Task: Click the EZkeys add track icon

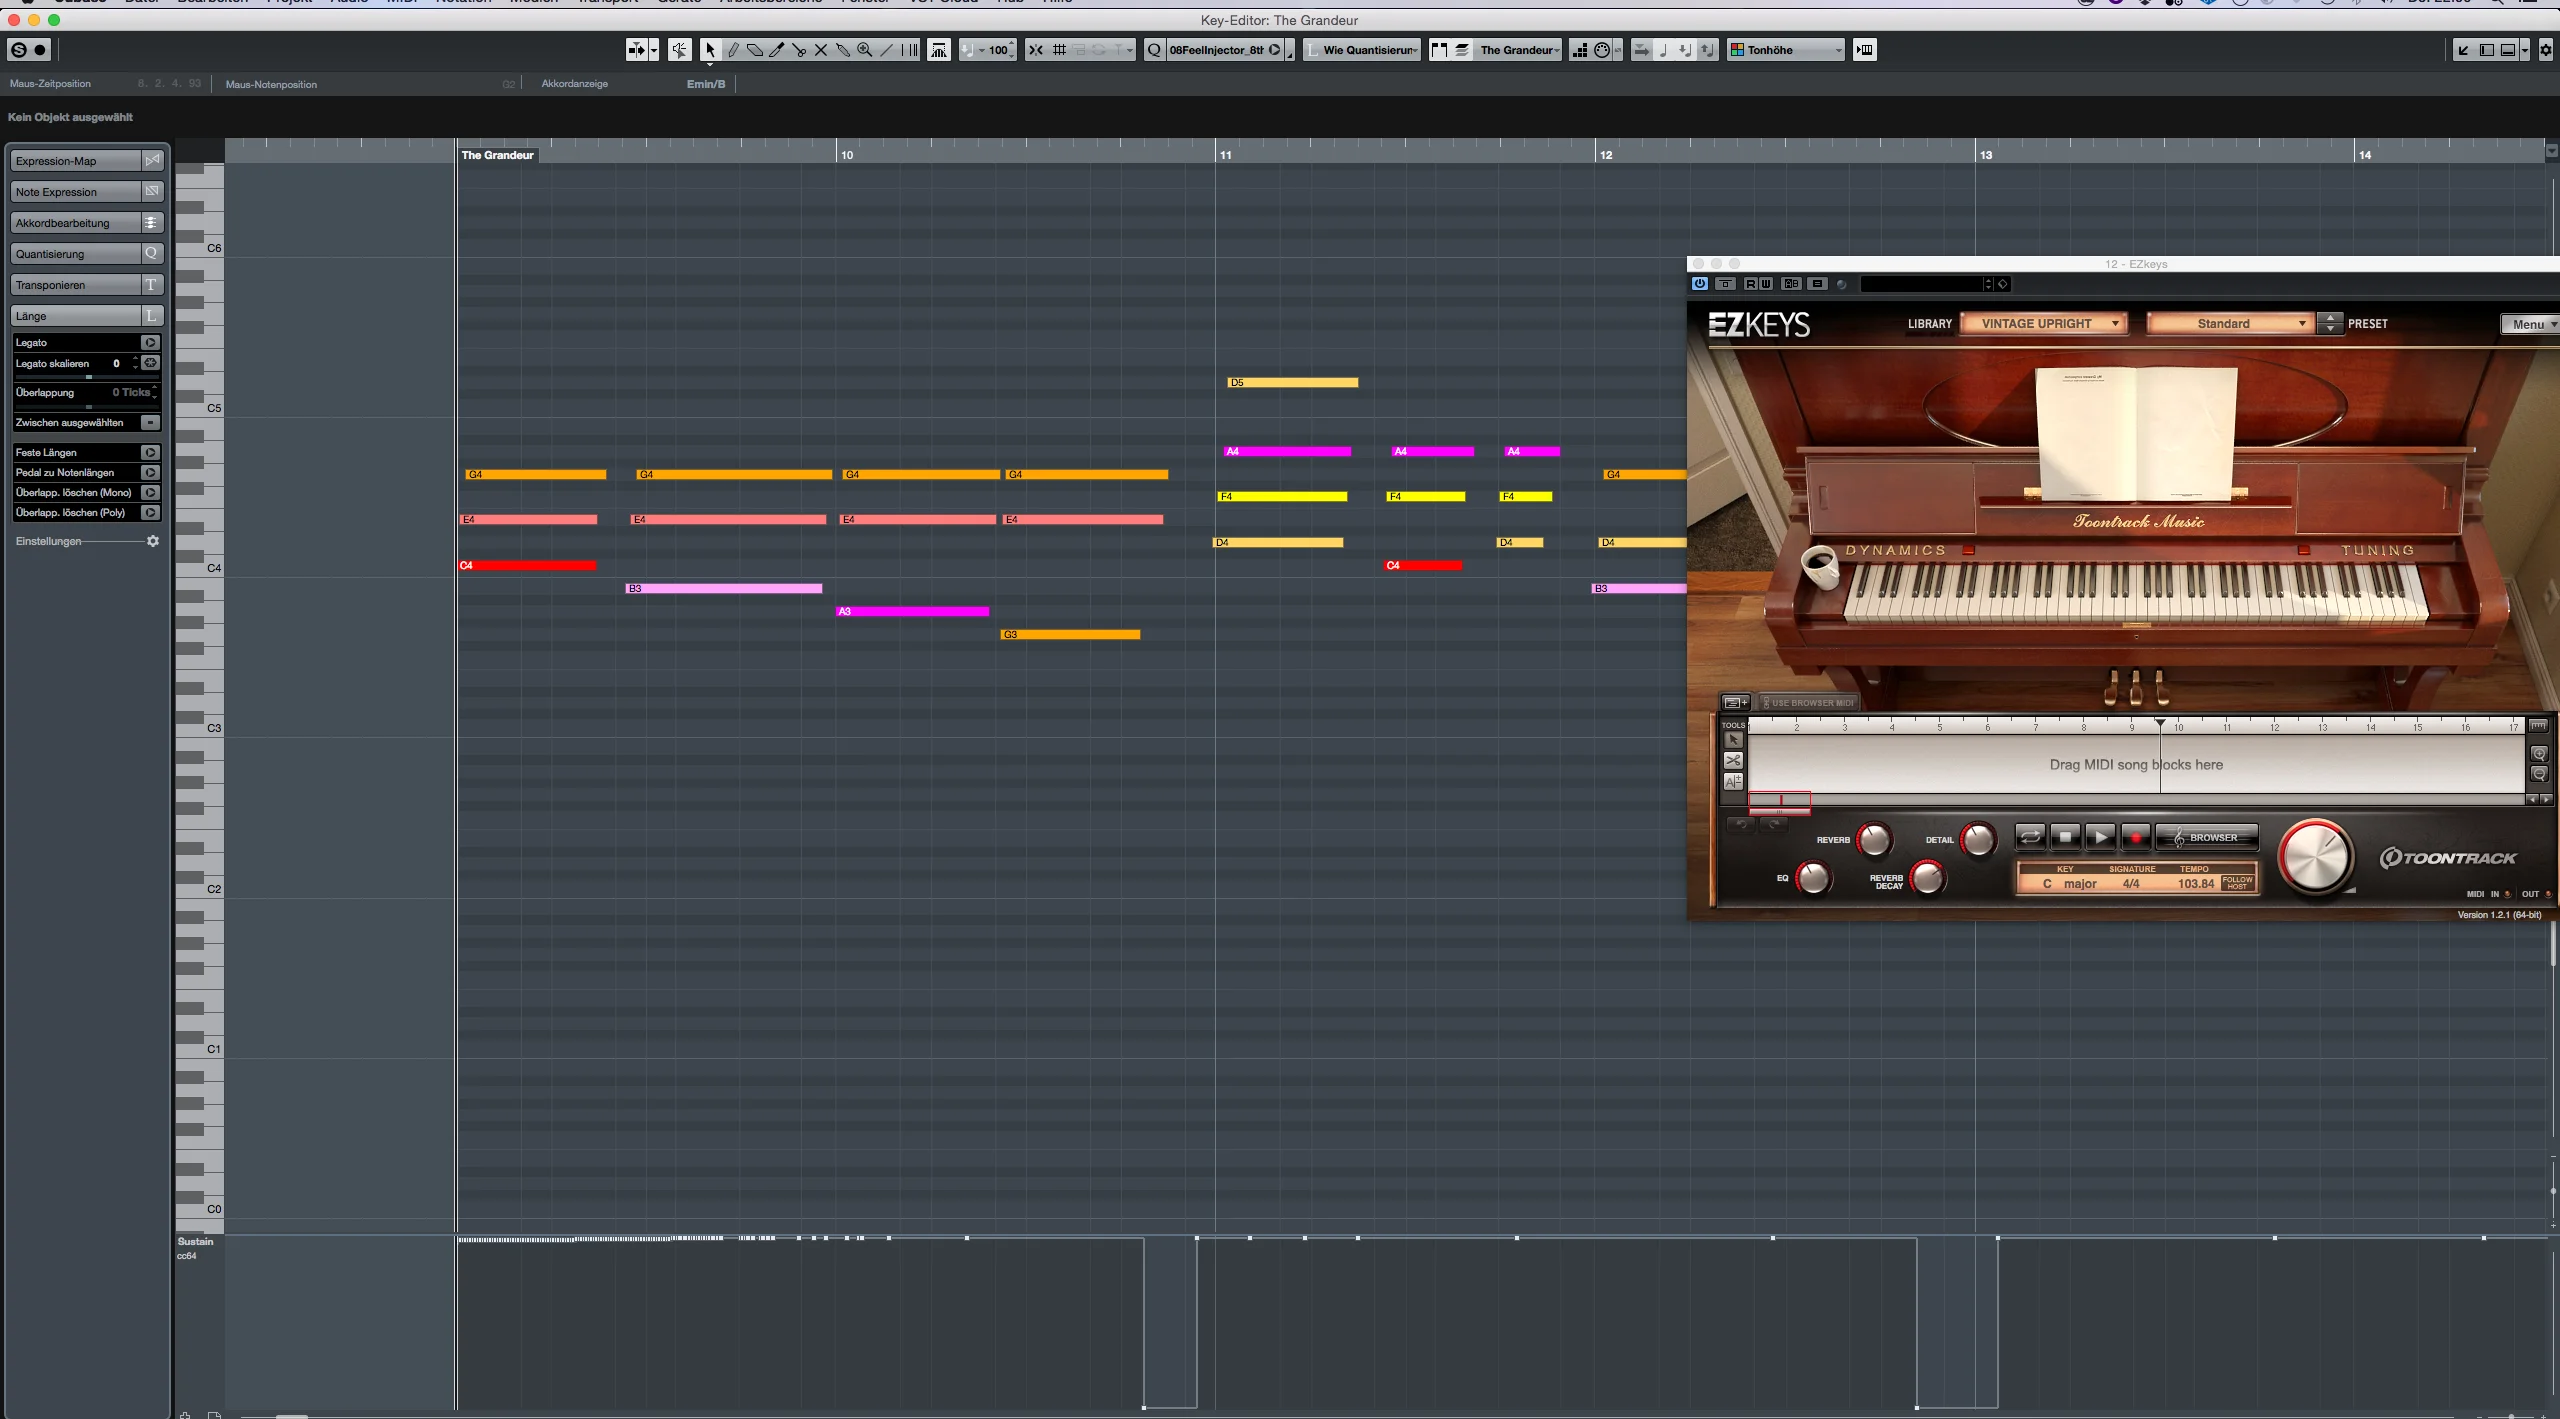Action: [x=1735, y=703]
